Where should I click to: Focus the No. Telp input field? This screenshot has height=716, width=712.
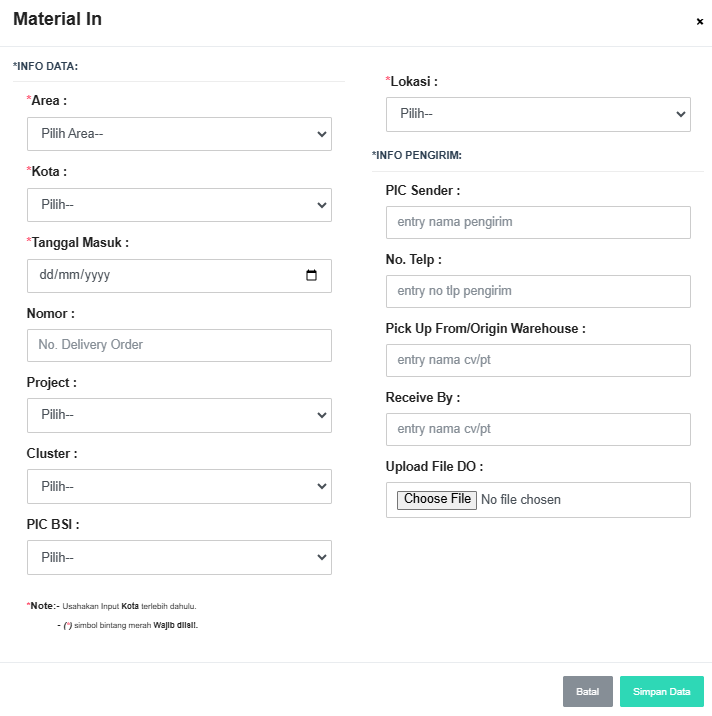(538, 291)
